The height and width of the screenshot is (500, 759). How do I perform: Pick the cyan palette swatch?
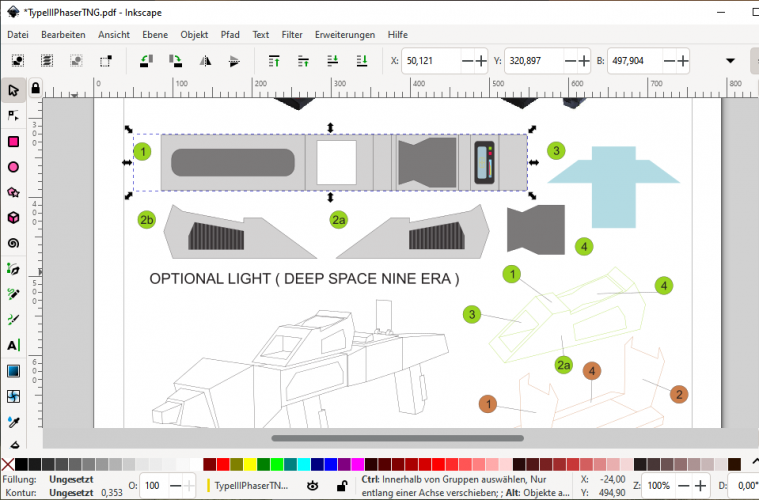(304, 465)
